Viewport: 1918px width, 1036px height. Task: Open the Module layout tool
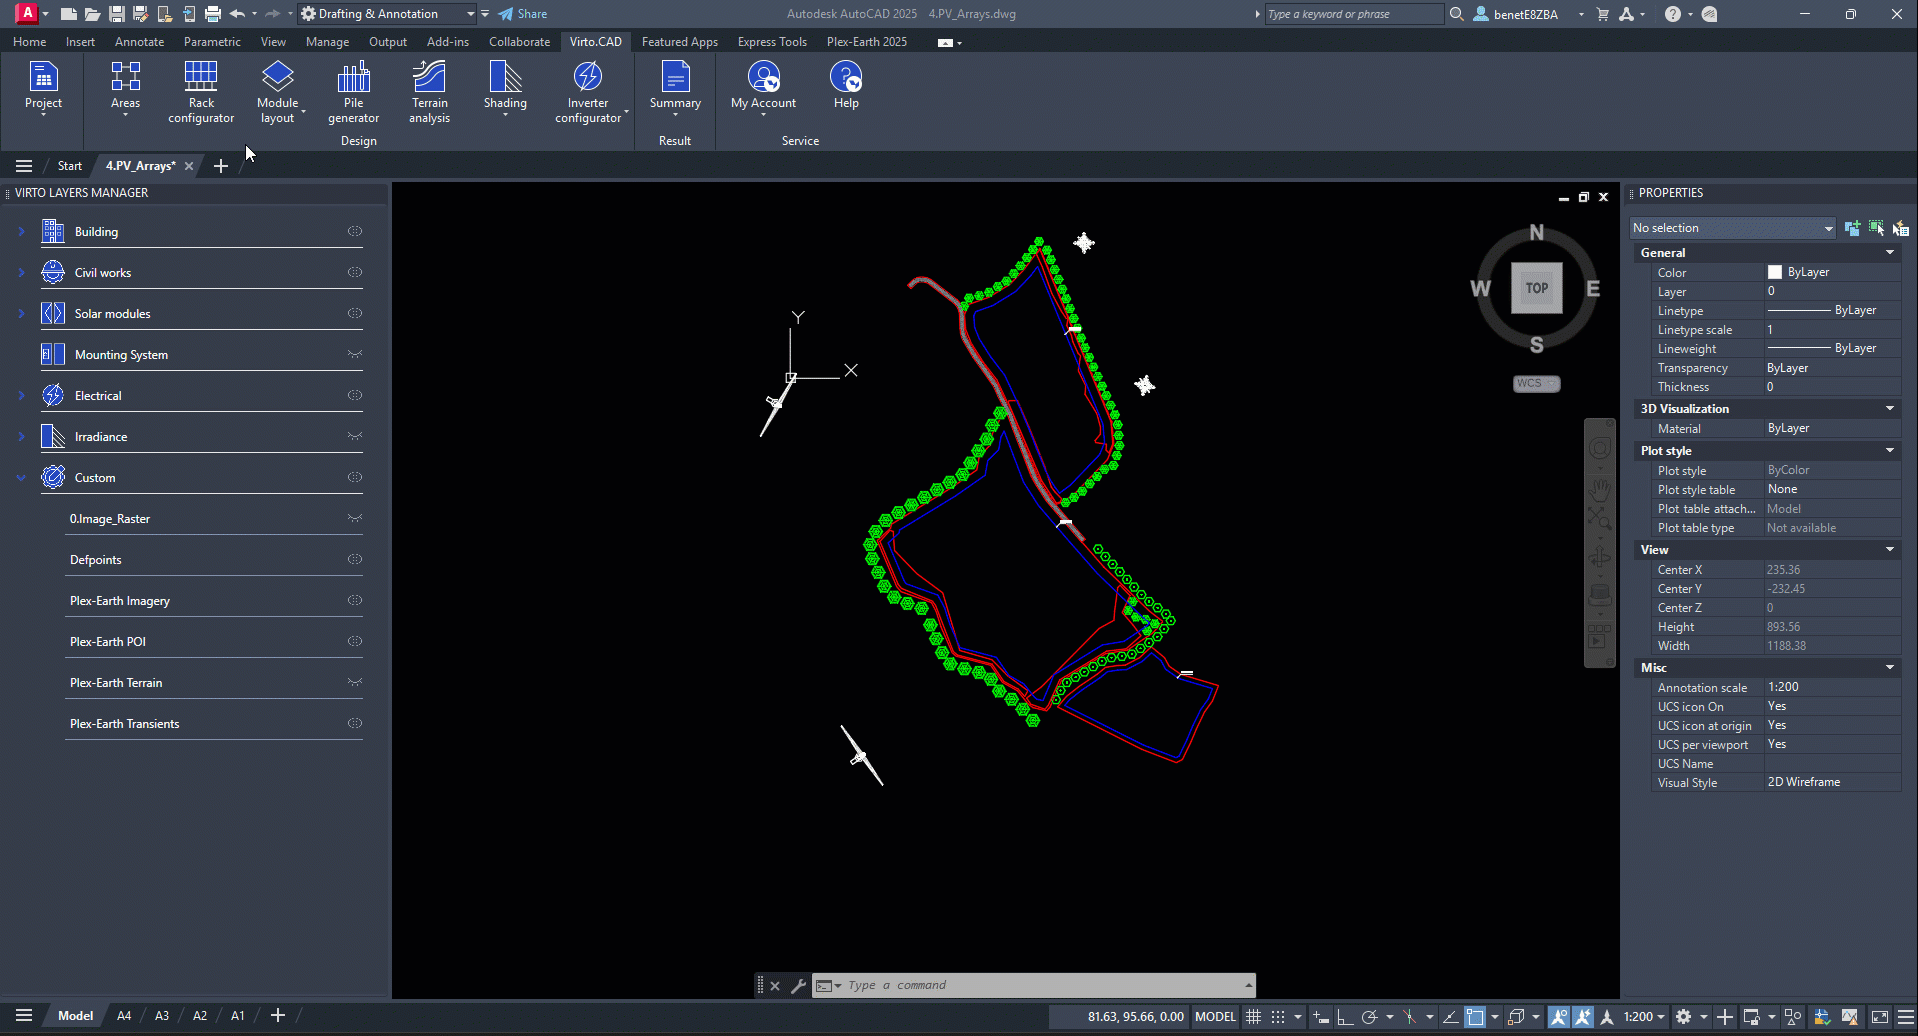[278, 91]
